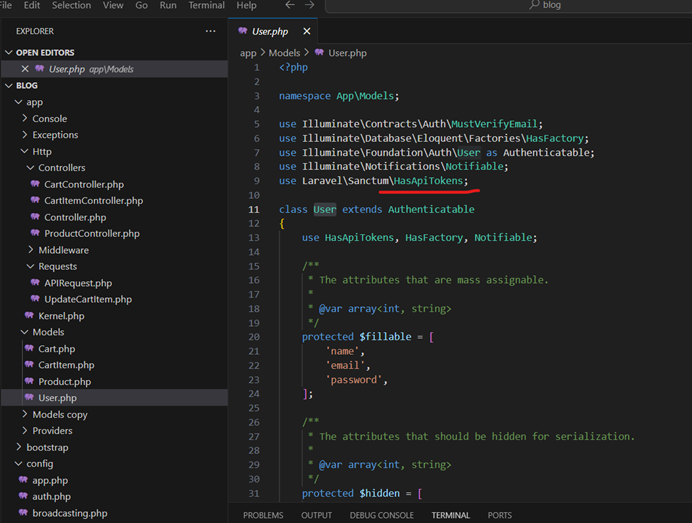Open the Explorer more actions ellipsis

click(210, 31)
